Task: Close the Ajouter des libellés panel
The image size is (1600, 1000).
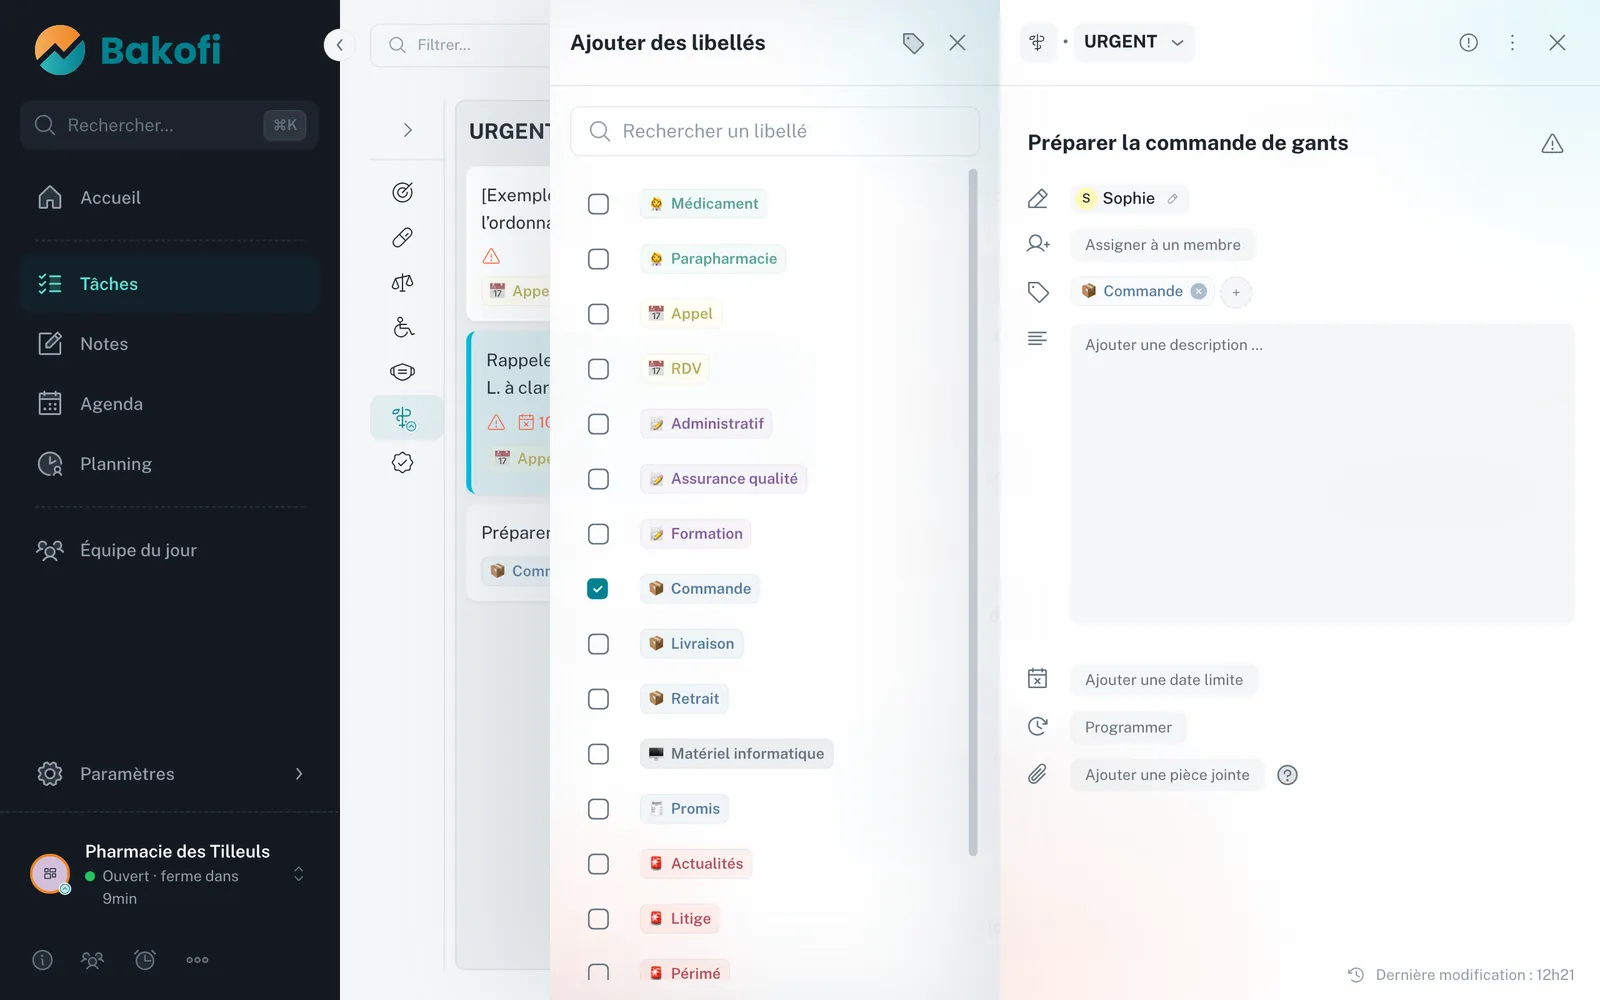Action: pos(957,43)
